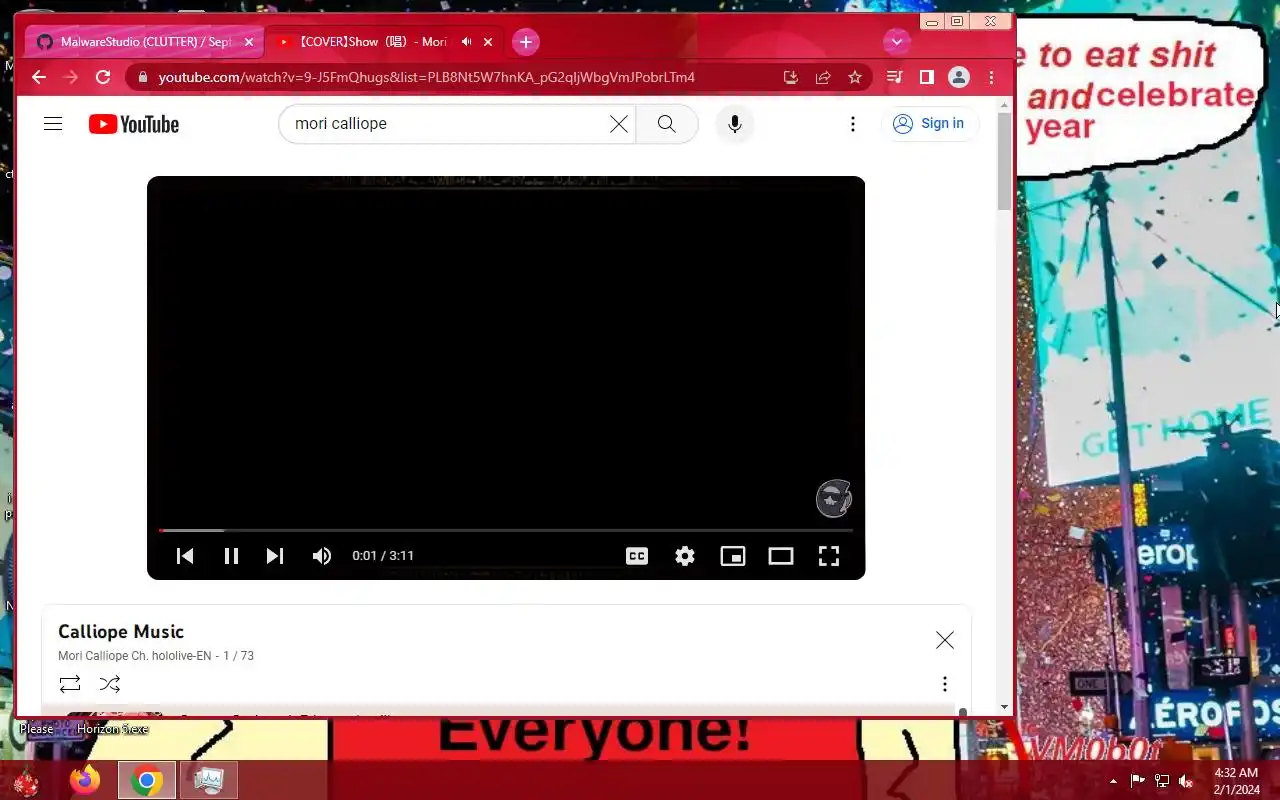Reload the current page

103,77
